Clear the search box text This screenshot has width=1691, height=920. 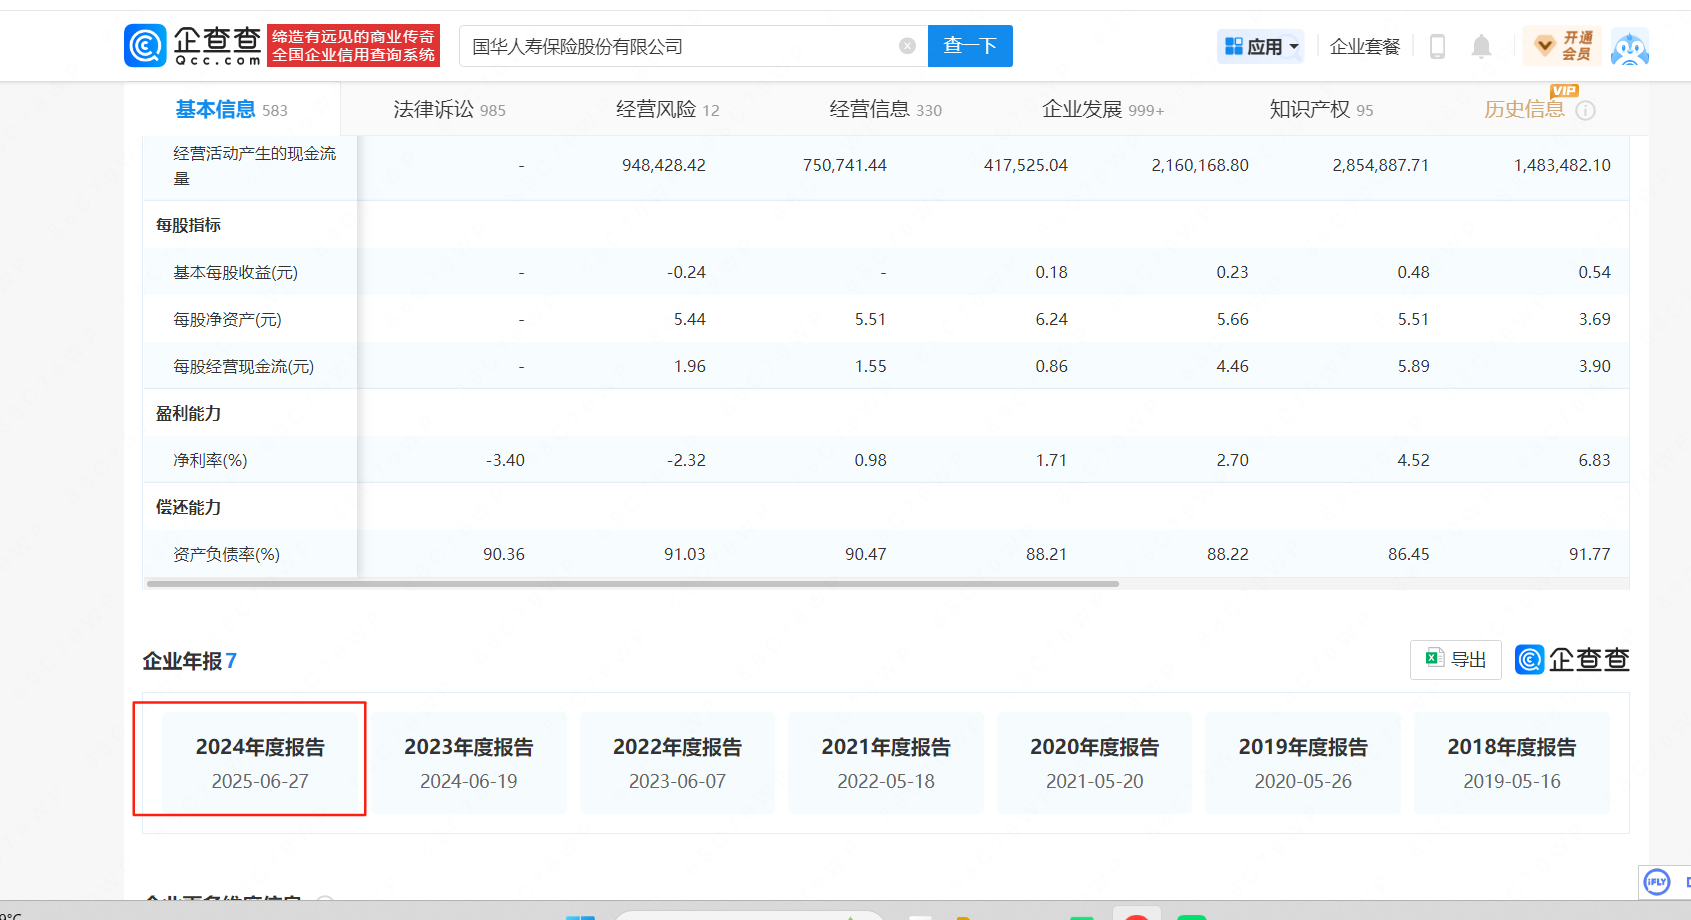tap(907, 46)
